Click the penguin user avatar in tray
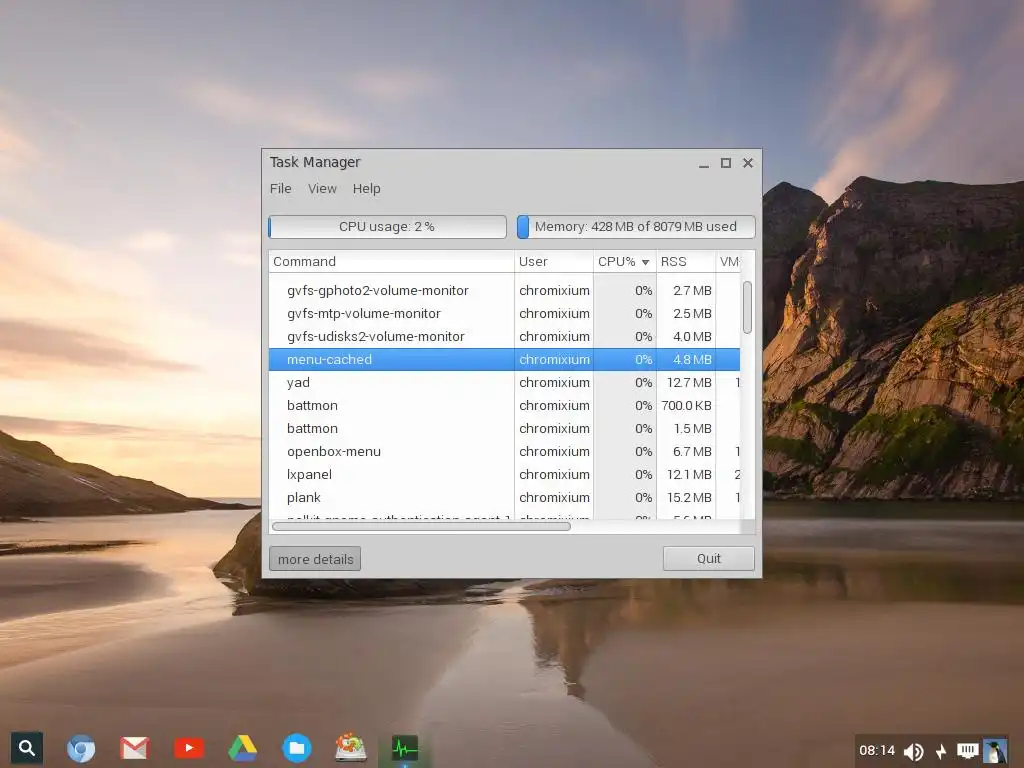1024x768 pixels. 996,751
